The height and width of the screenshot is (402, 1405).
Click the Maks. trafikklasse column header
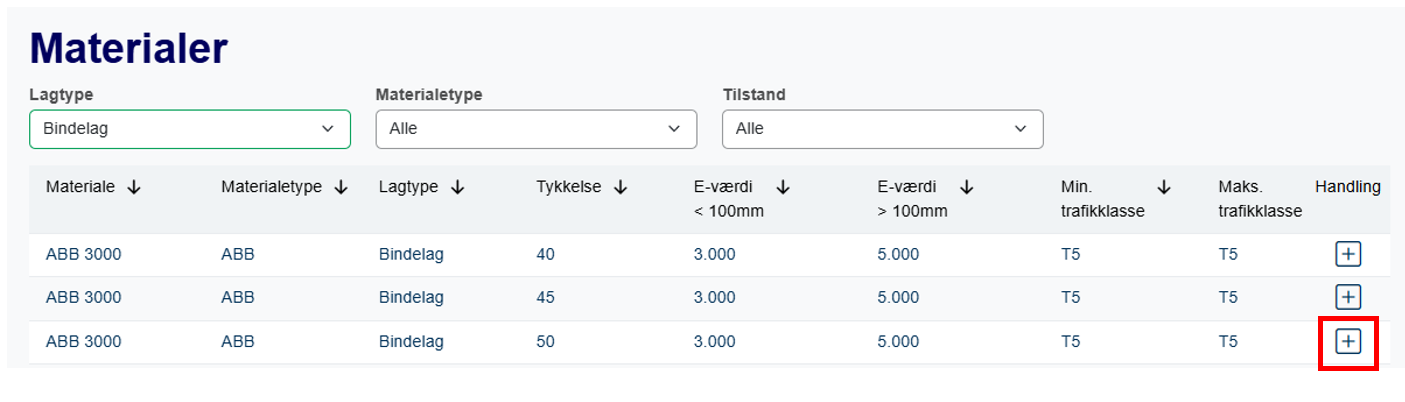pos(1259,199)
